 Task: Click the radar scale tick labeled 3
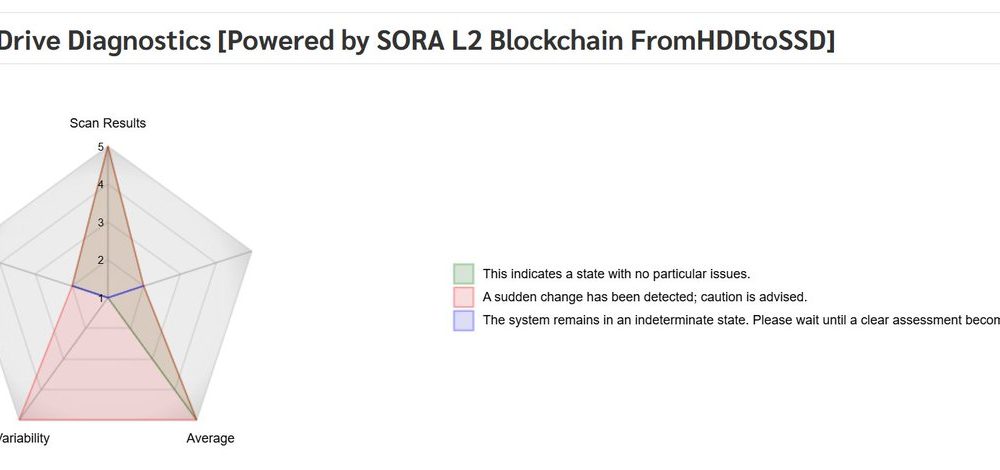tap(101, 223)
